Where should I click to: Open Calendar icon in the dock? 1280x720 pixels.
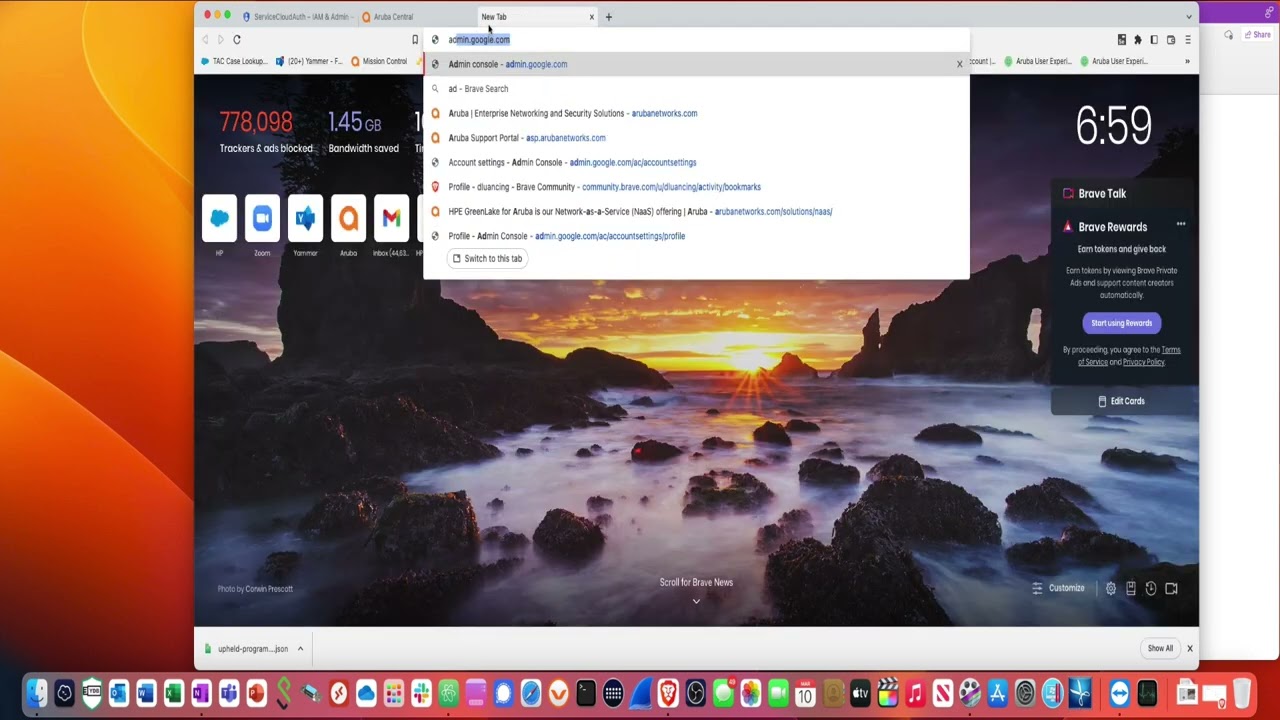click(x=805, y=692)
